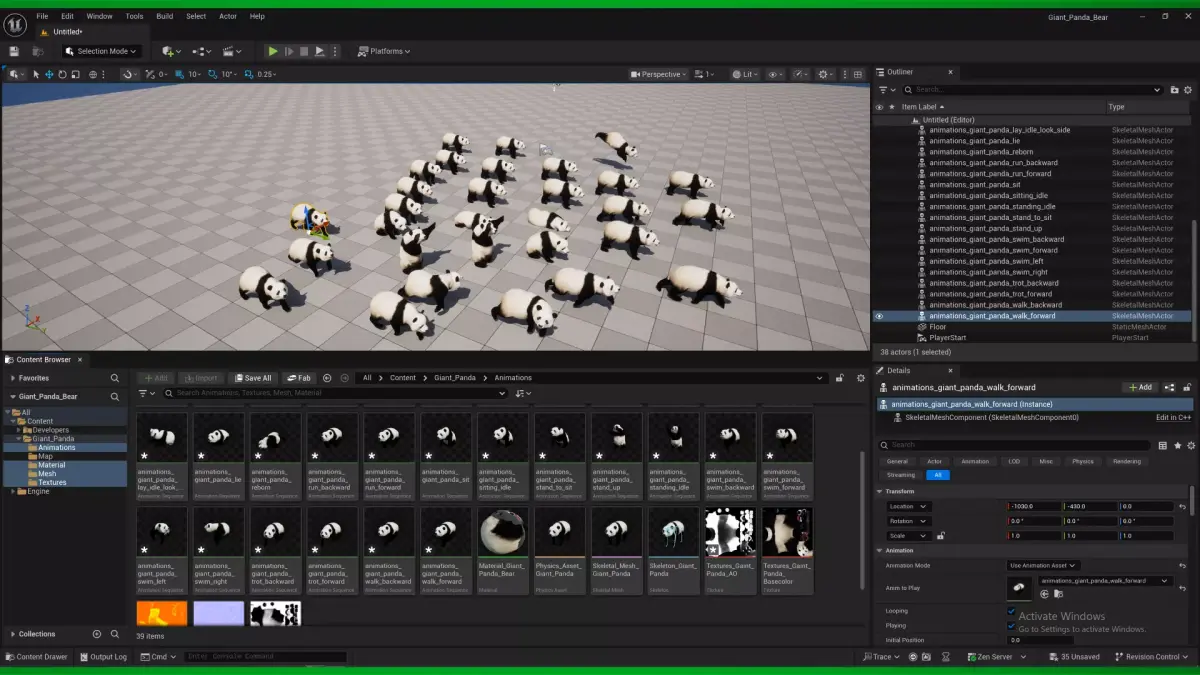Open the Blueprints icon dropdown

202,51
